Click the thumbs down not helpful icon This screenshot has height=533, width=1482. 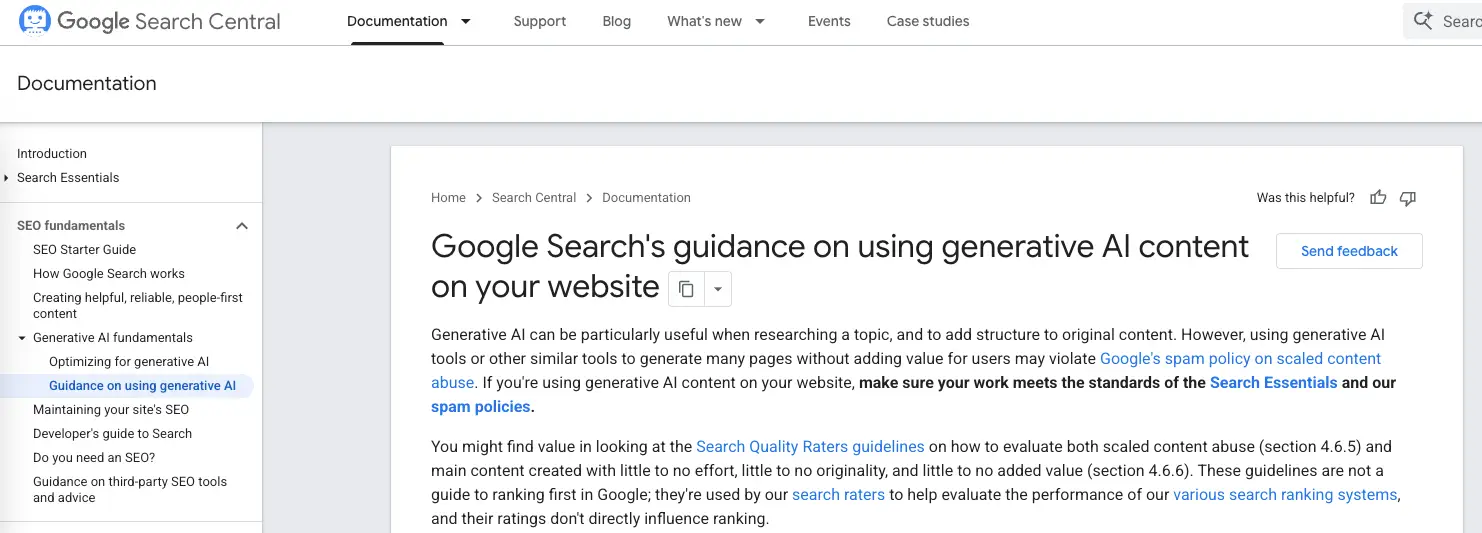[1408, 198]
